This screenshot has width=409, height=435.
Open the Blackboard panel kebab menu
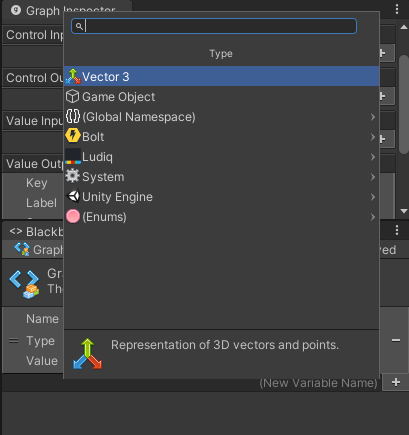(397, 230)
